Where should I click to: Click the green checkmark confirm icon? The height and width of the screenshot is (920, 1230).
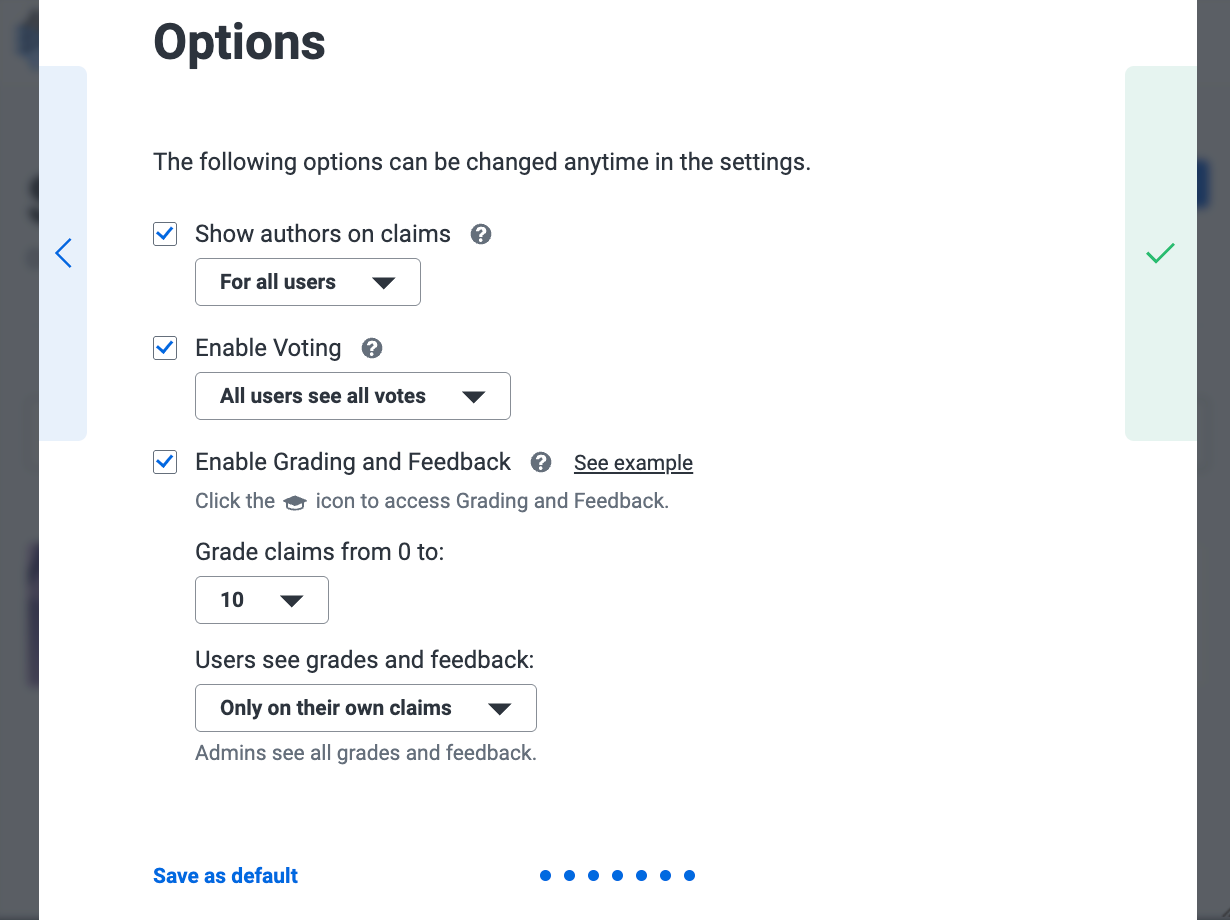1160,253
